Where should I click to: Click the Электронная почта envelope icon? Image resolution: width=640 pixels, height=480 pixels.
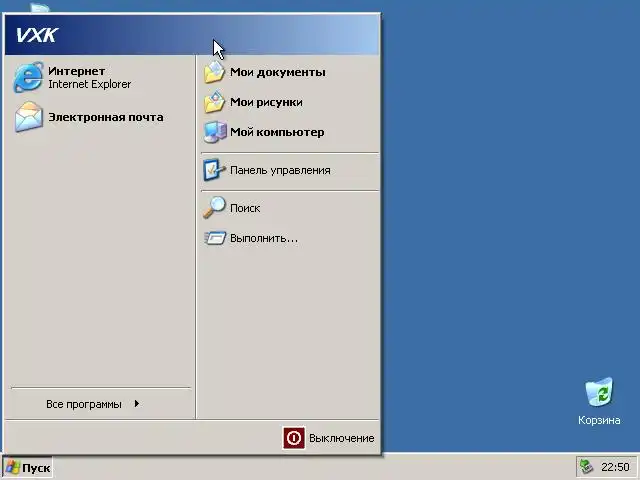[x=29, y=117]
